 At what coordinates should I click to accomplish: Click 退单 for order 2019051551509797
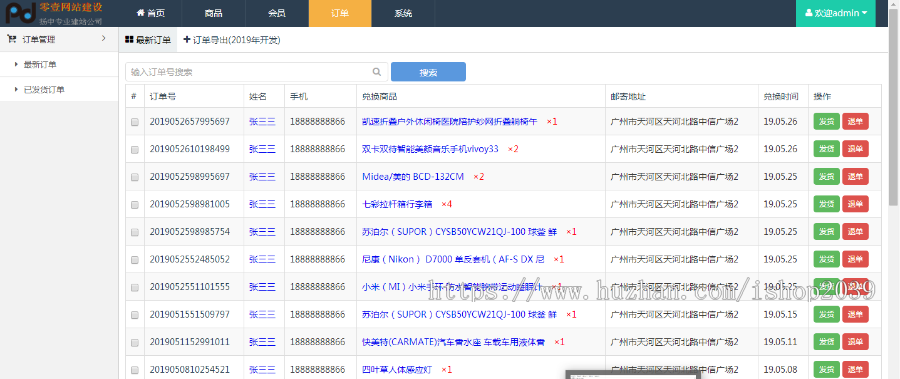pyautogui.click(x=855, y=314)
